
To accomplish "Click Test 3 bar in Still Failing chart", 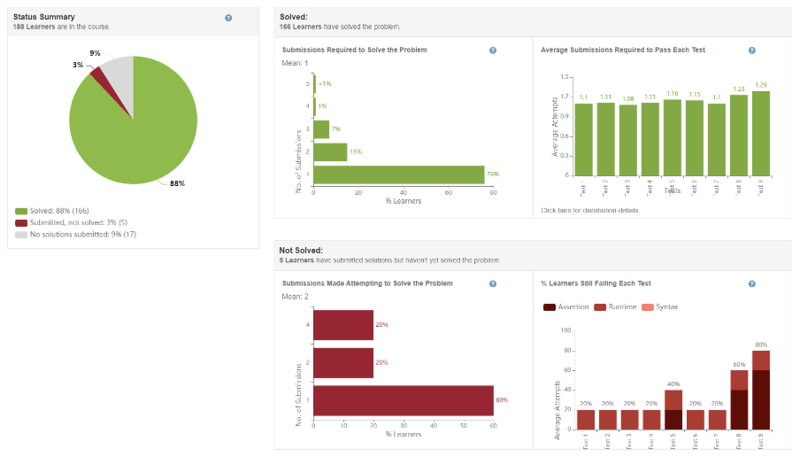I will 630,420.
